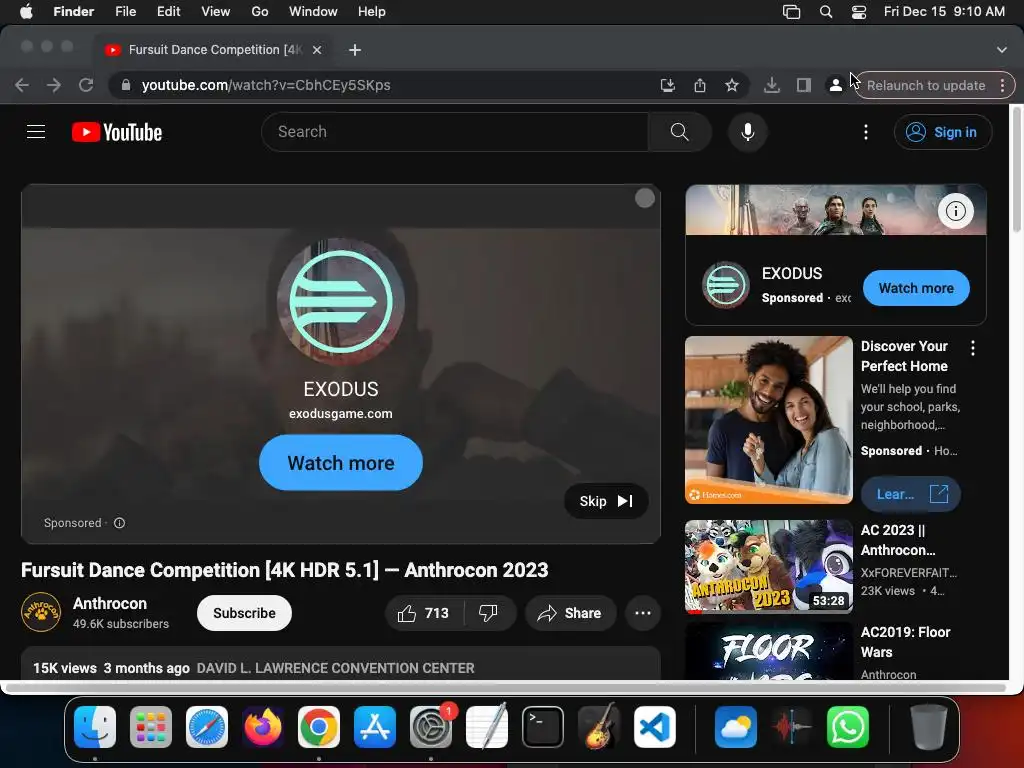Open the AC2019 Floor Wars thumbnail
The image size is (1024, 768).
click(x=769, y=651)
